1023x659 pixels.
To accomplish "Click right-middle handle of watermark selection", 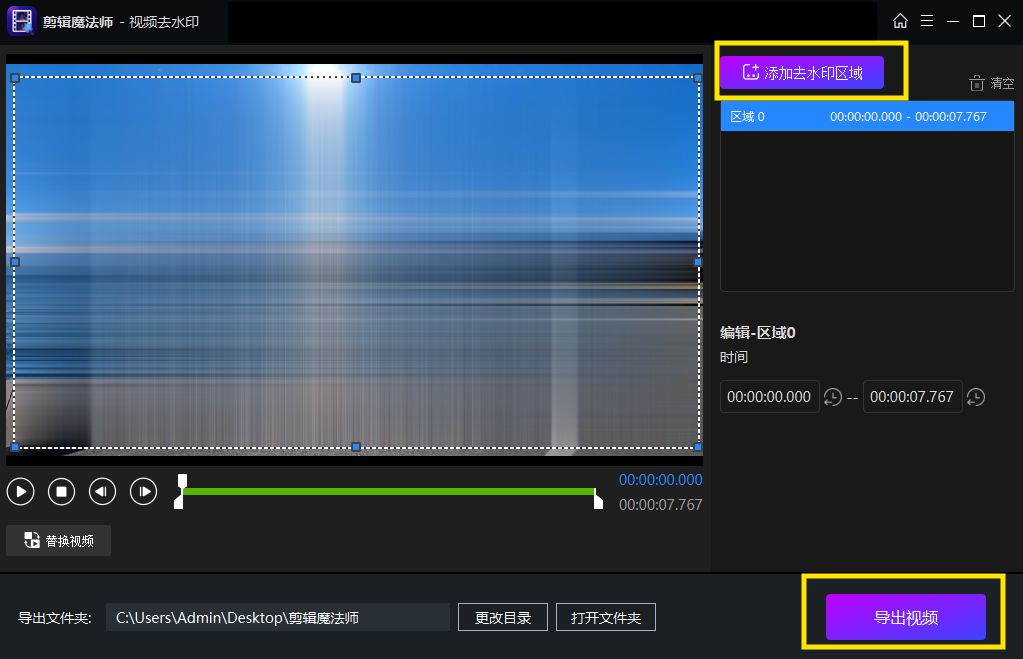I will [698, 262].
